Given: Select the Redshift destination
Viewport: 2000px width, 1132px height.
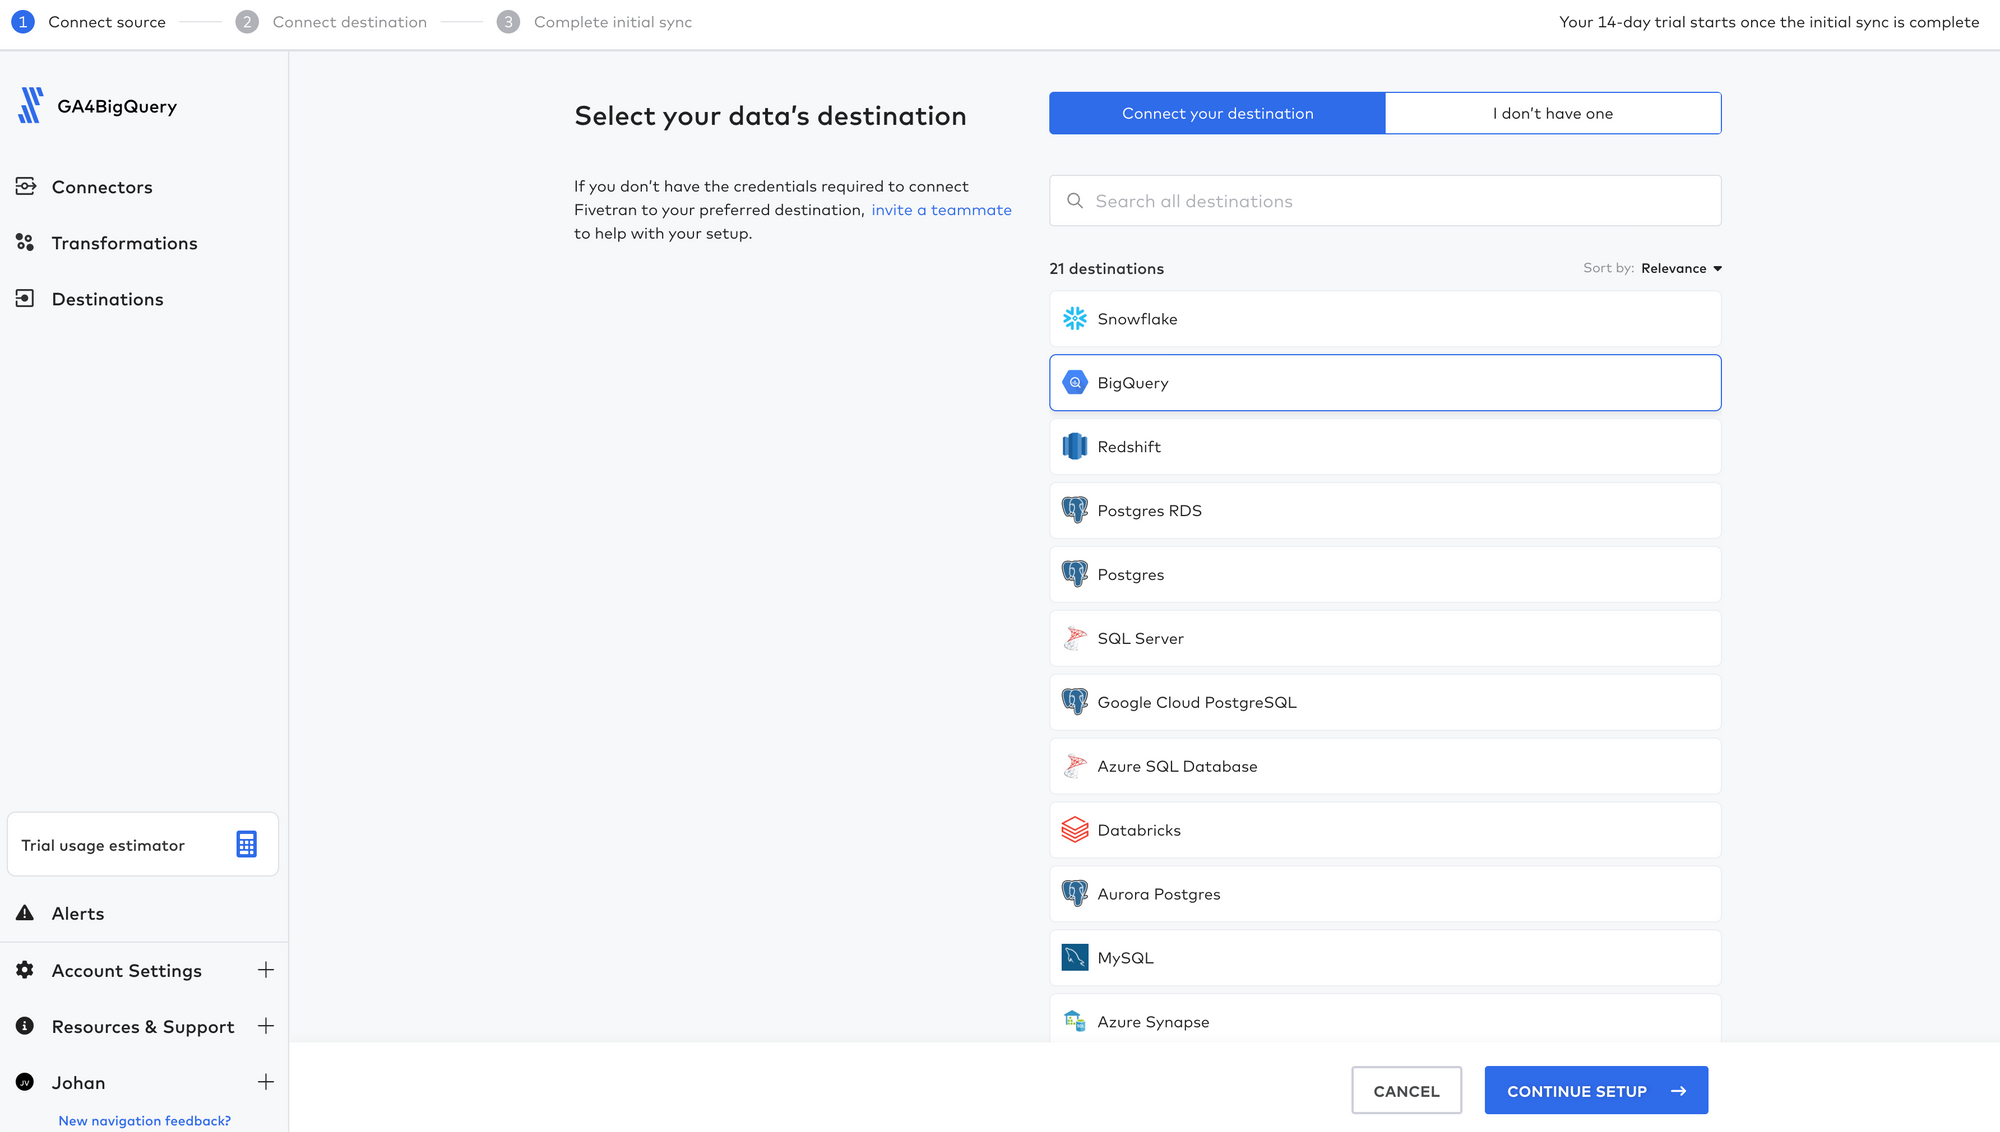Looking at the screenshot, I should click(1385, 447).
